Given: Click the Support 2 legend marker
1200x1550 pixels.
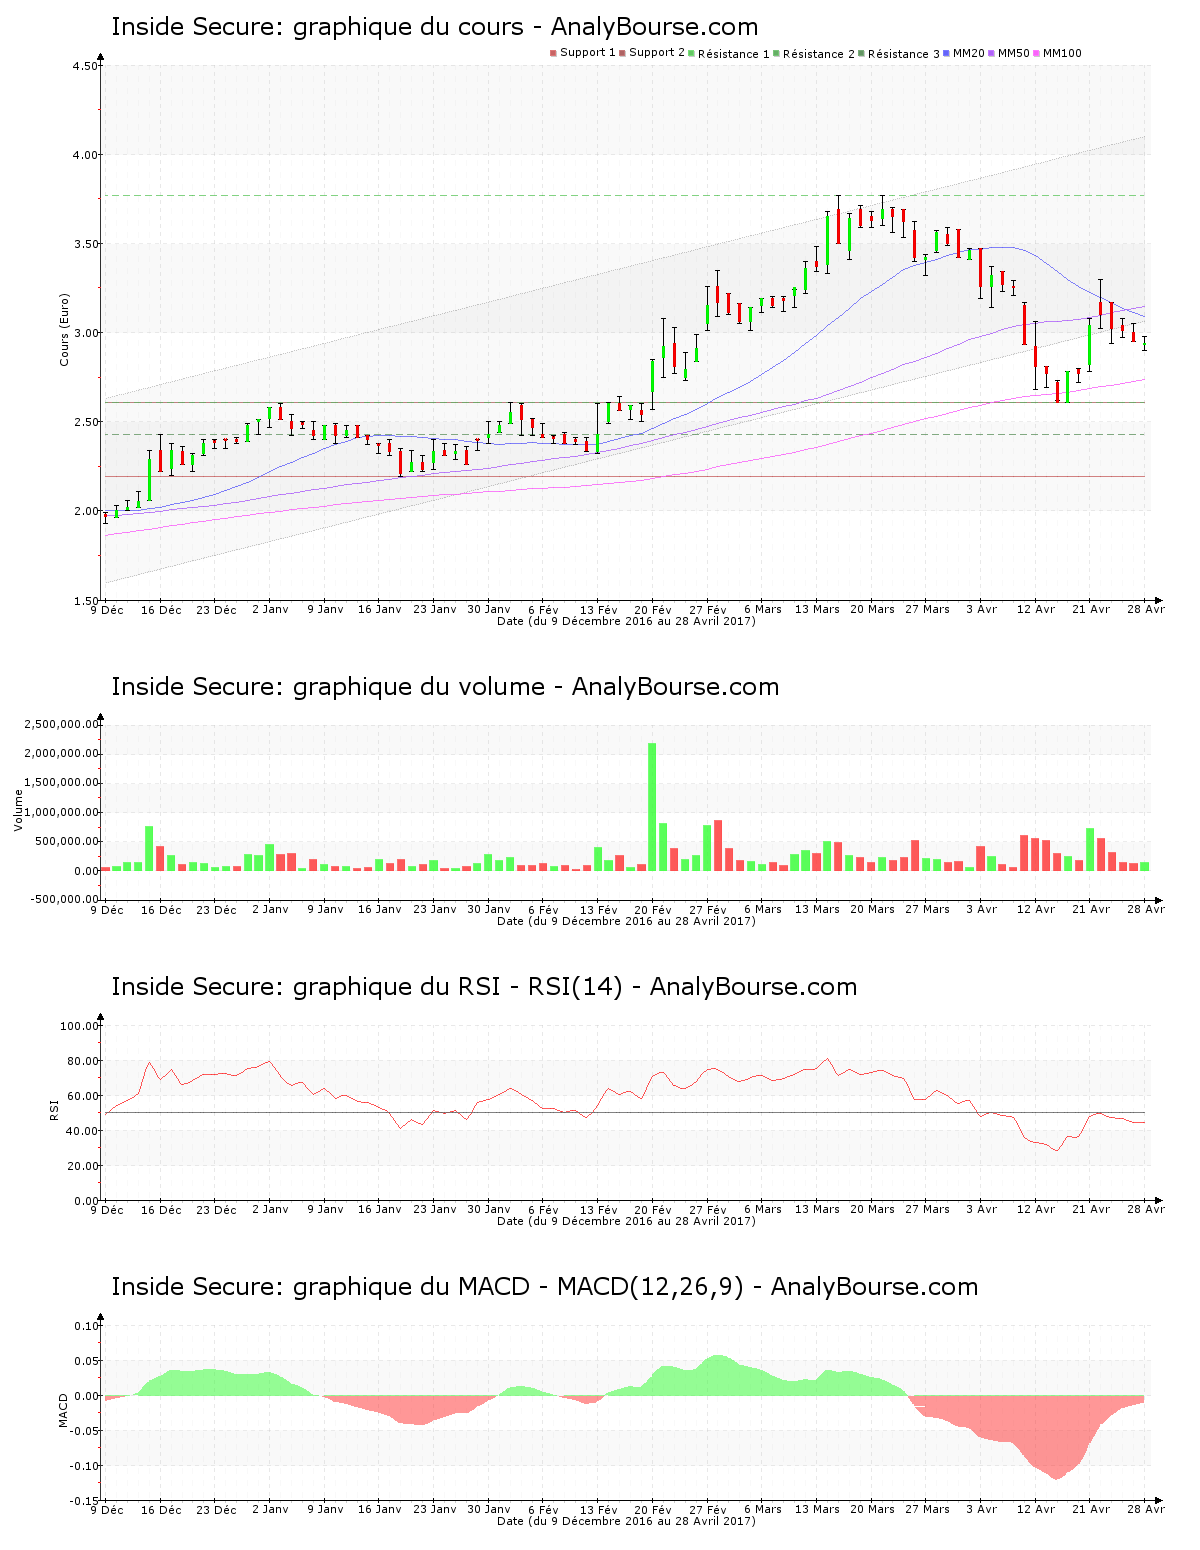Looking at the screenshot, I should (622, 53).
